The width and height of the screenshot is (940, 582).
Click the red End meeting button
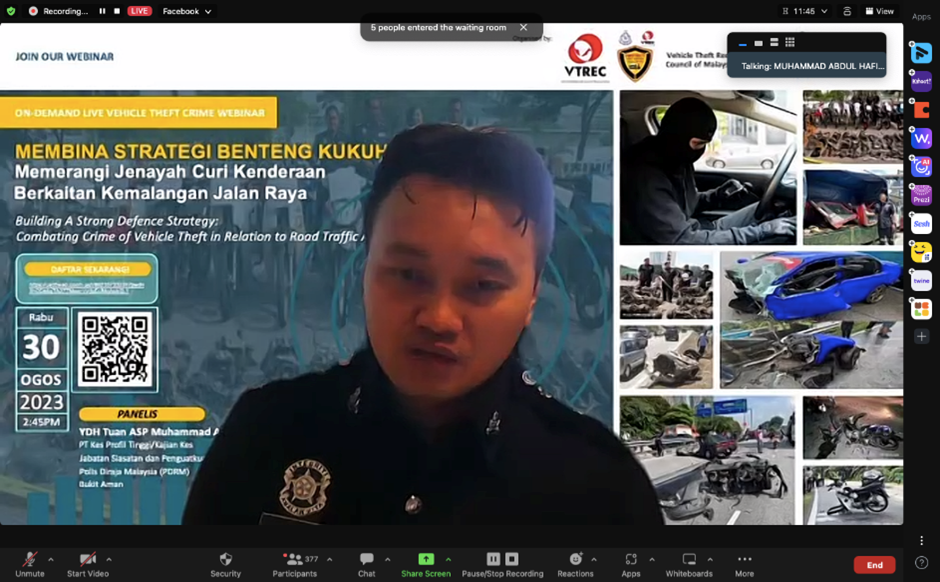pyautogui.click(x=874, y=565)
